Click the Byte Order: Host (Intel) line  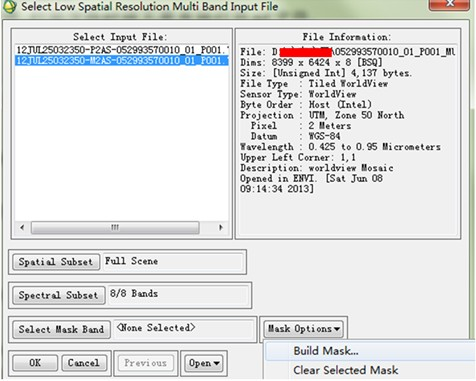coord(306,105)
